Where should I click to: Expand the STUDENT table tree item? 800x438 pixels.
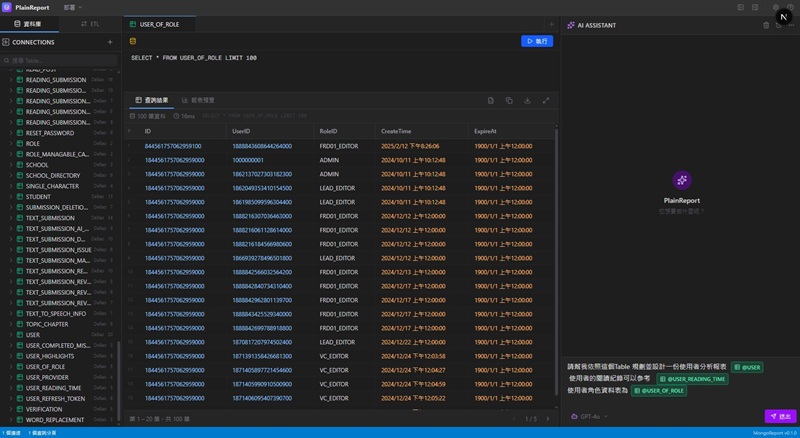pos(12,197)
